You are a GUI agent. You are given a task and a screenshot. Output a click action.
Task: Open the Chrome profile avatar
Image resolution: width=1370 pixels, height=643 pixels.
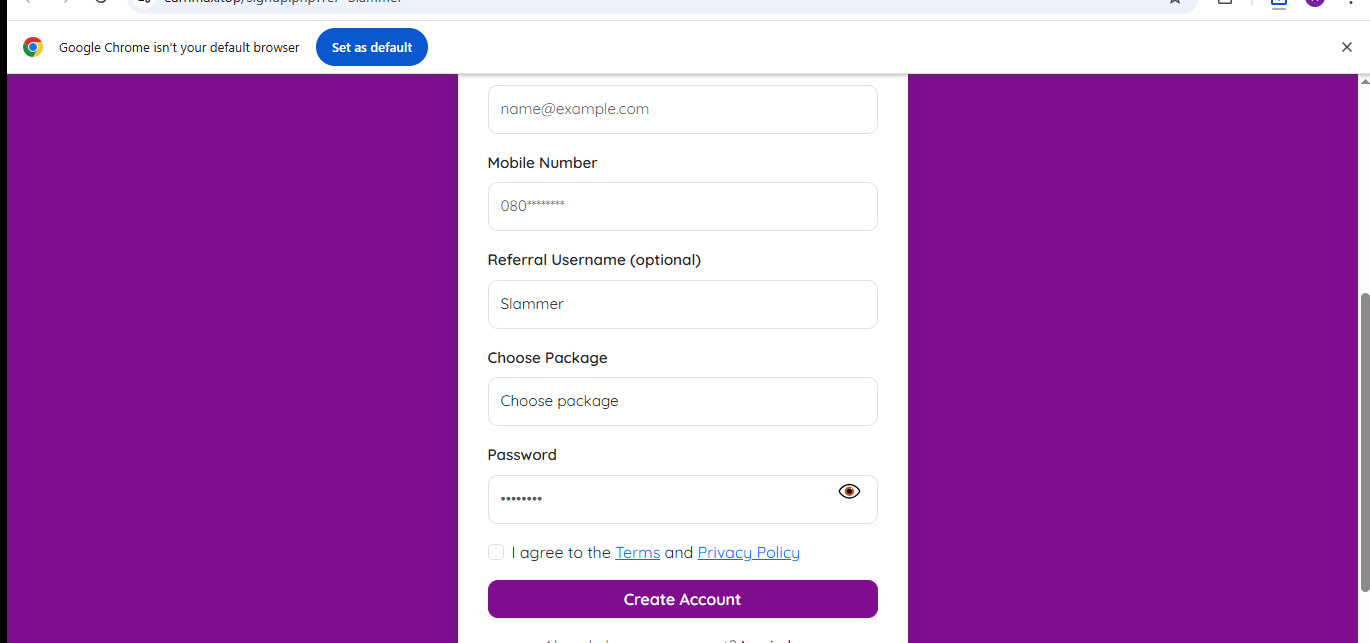coord(1314,3)
